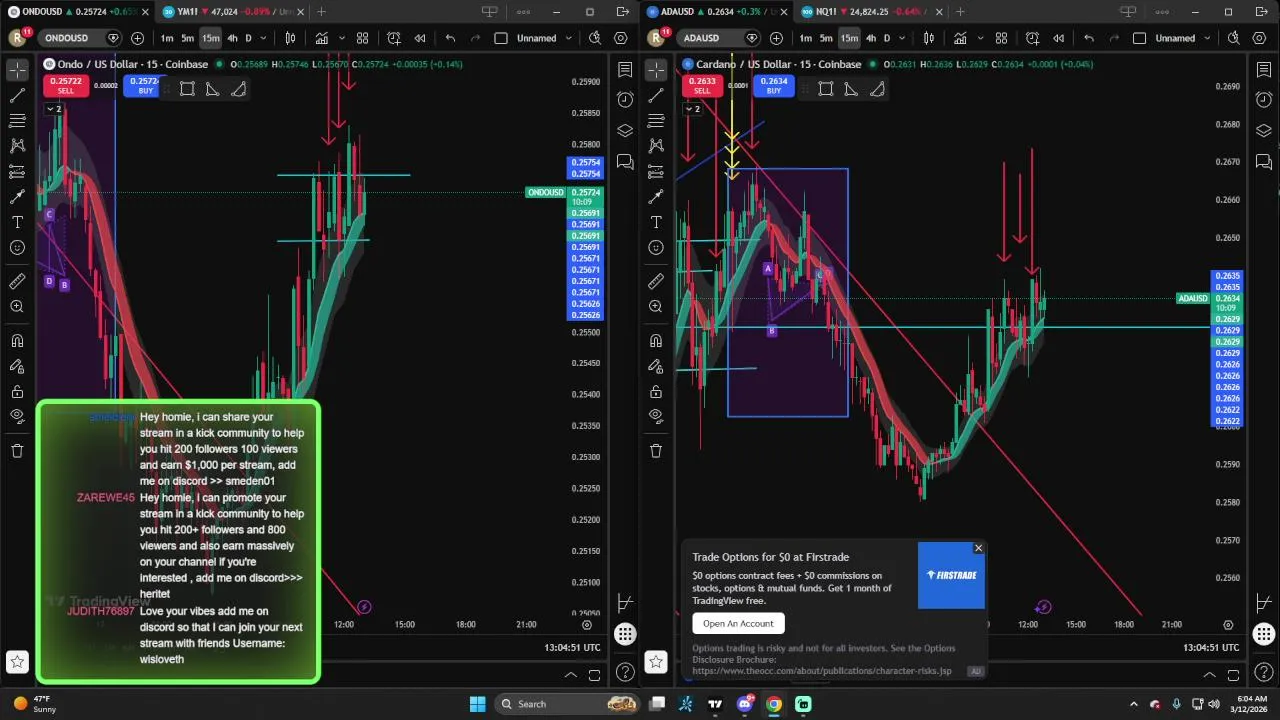This screenshot has width=1280, height=720.
Task: Toggle hide drawings eye in ADAUSD window
Action: [656, 417]
